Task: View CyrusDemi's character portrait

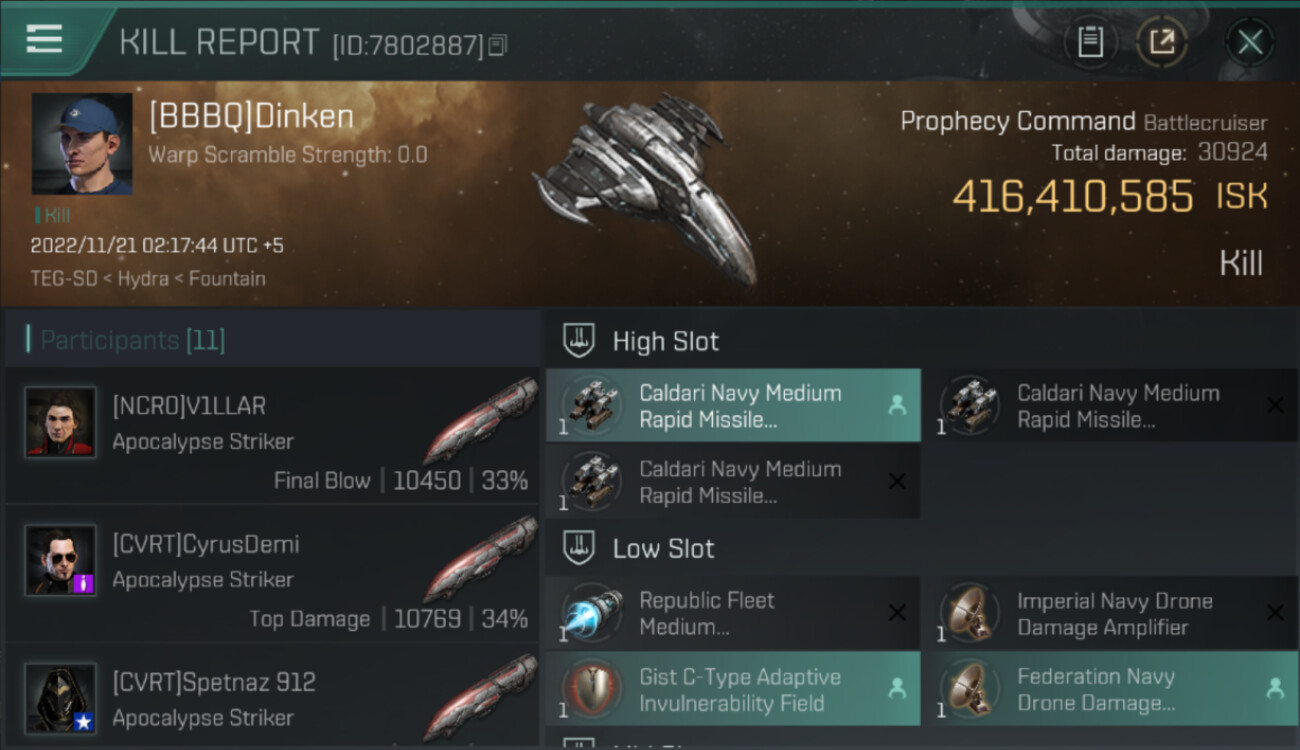Action: tap(61, 560)
